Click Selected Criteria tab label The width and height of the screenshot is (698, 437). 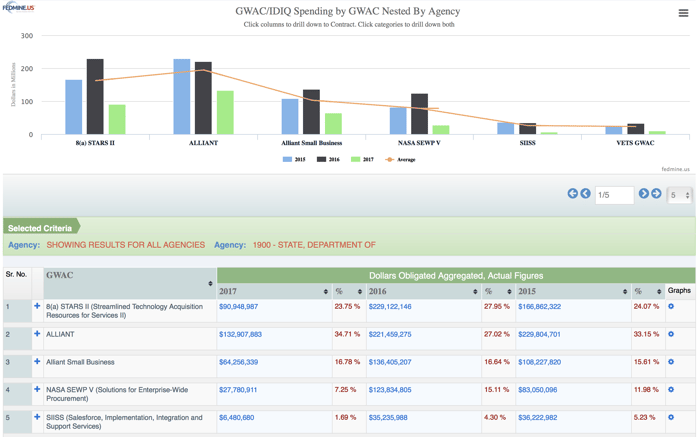pos(40,228)
